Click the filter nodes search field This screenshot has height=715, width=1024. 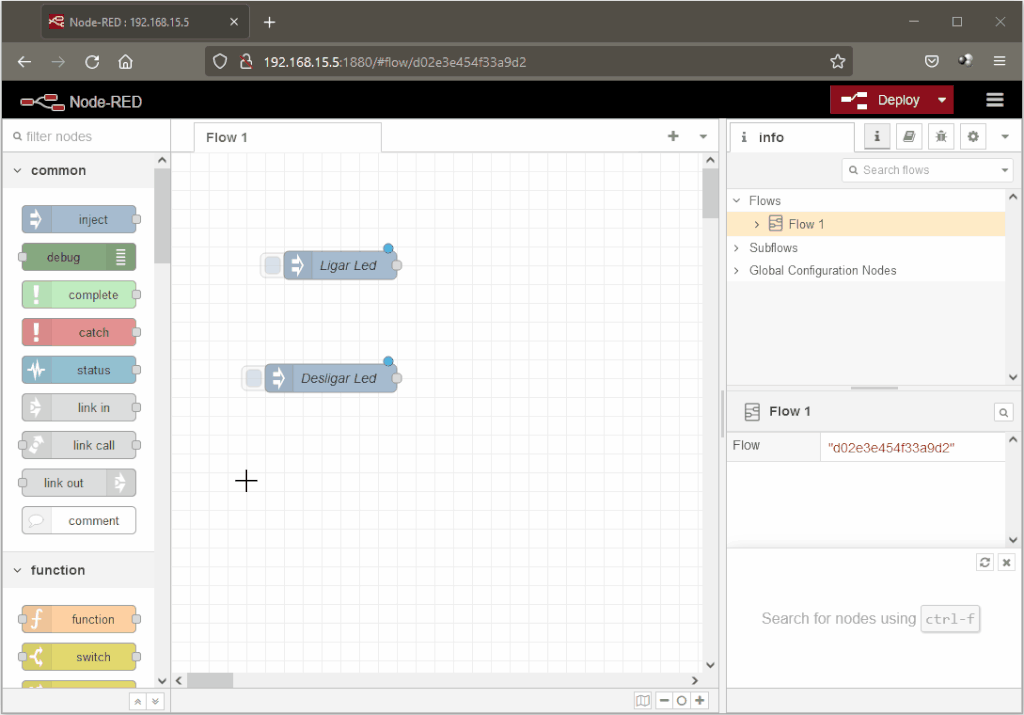(x=86, y=136)
